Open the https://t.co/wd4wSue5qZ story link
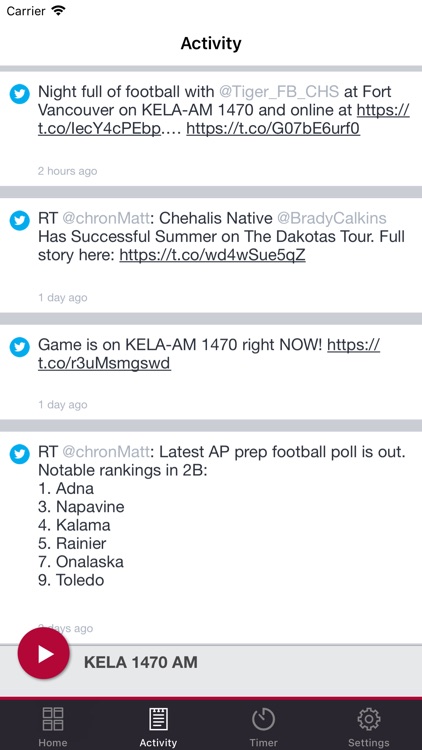This screenshot has height=750, width=422. point(212,255)
